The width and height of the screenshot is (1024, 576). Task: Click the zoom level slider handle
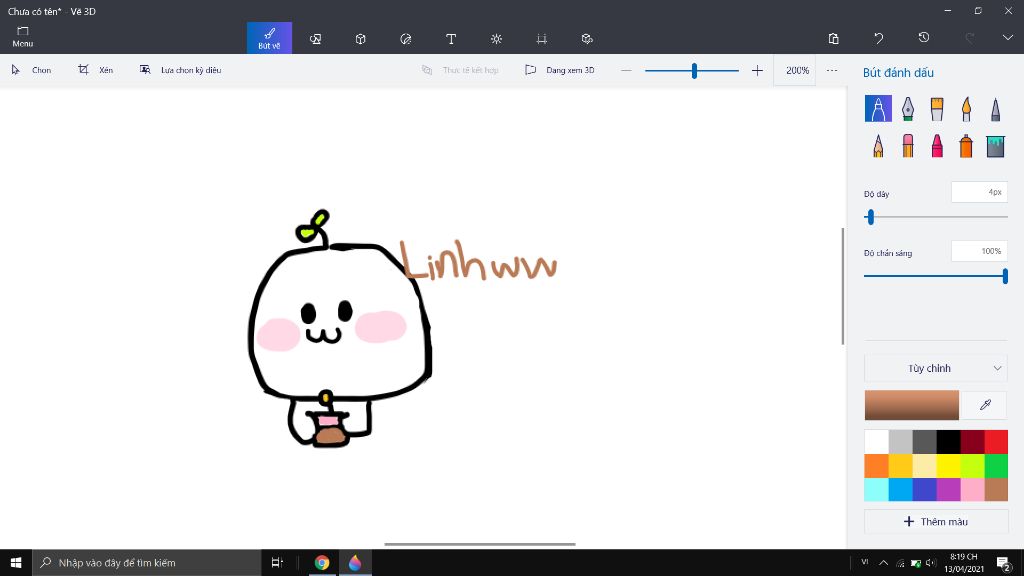[694, 70]
